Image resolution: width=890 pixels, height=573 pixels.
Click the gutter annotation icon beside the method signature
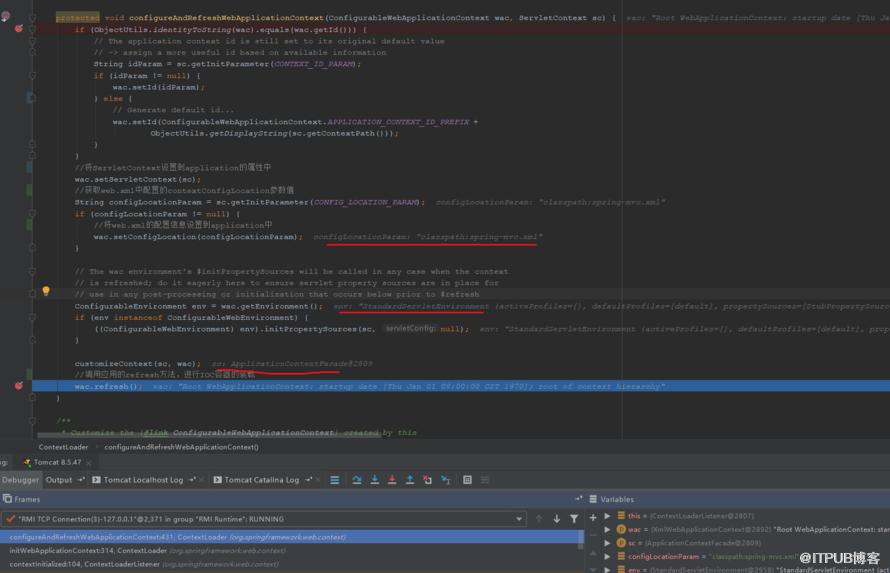pyautogui.click(x=6, y=16)
